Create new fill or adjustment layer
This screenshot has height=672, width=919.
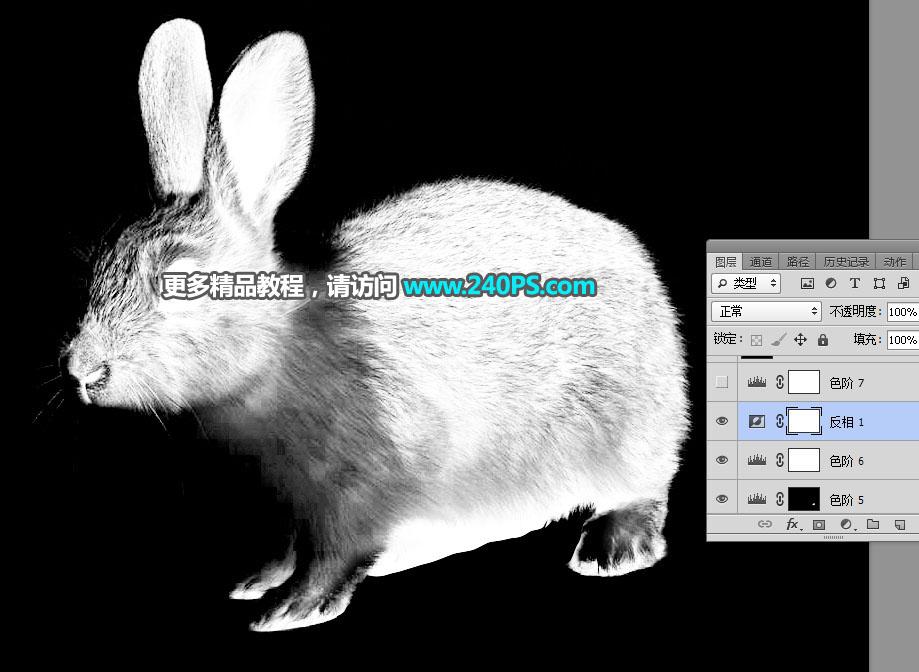(846, 524)
